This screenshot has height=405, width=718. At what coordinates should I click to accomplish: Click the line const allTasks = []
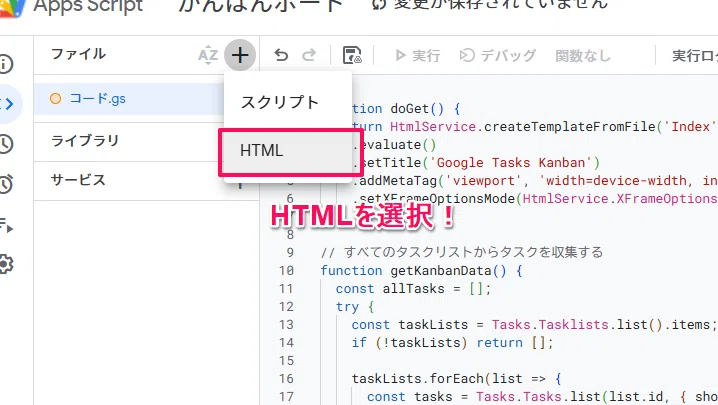pos(413,289)
